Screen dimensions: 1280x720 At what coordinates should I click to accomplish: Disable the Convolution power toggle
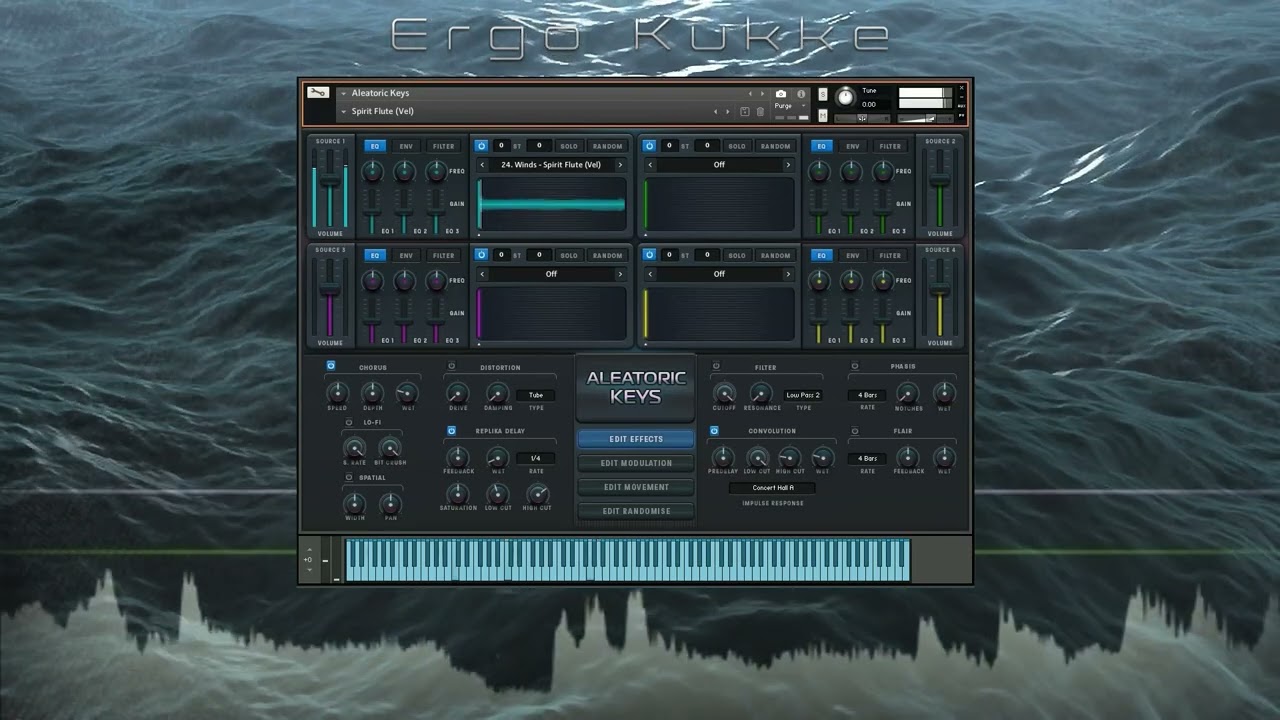tap(714, 431)
